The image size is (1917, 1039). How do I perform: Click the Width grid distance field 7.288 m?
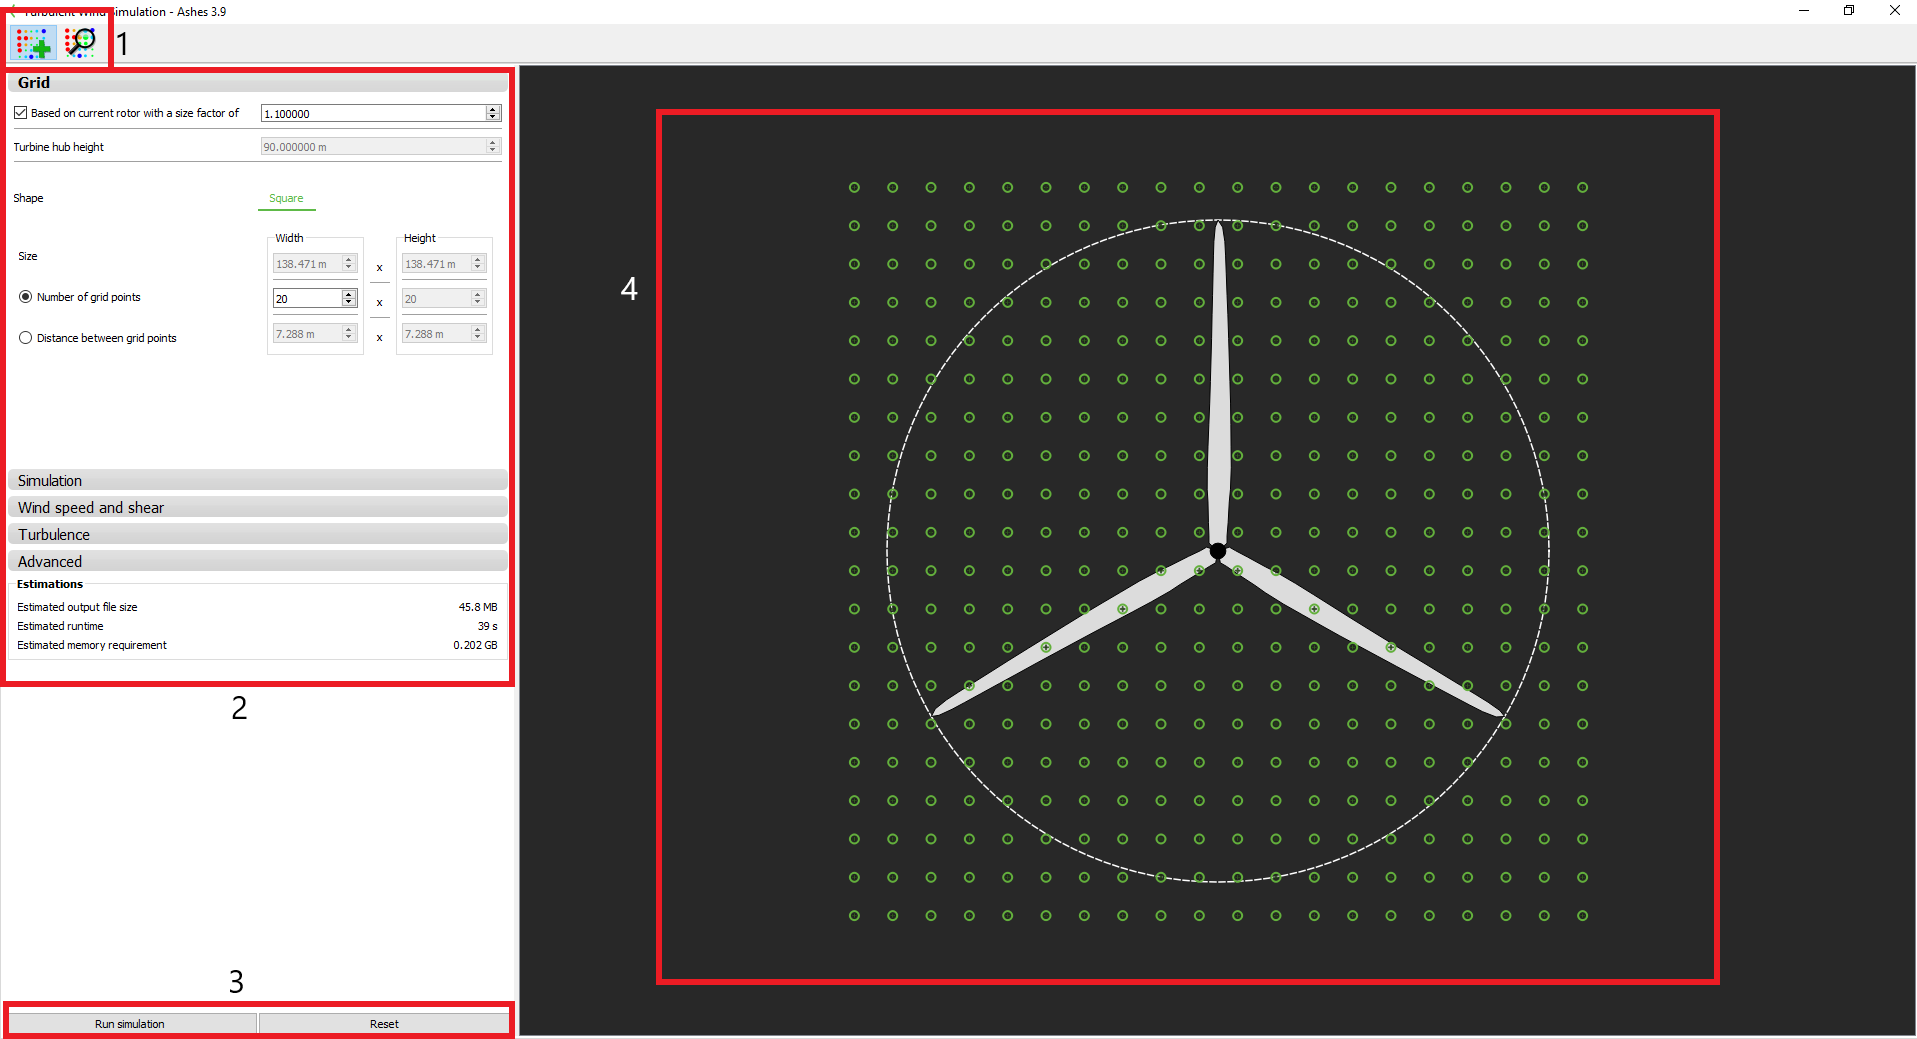315,334
